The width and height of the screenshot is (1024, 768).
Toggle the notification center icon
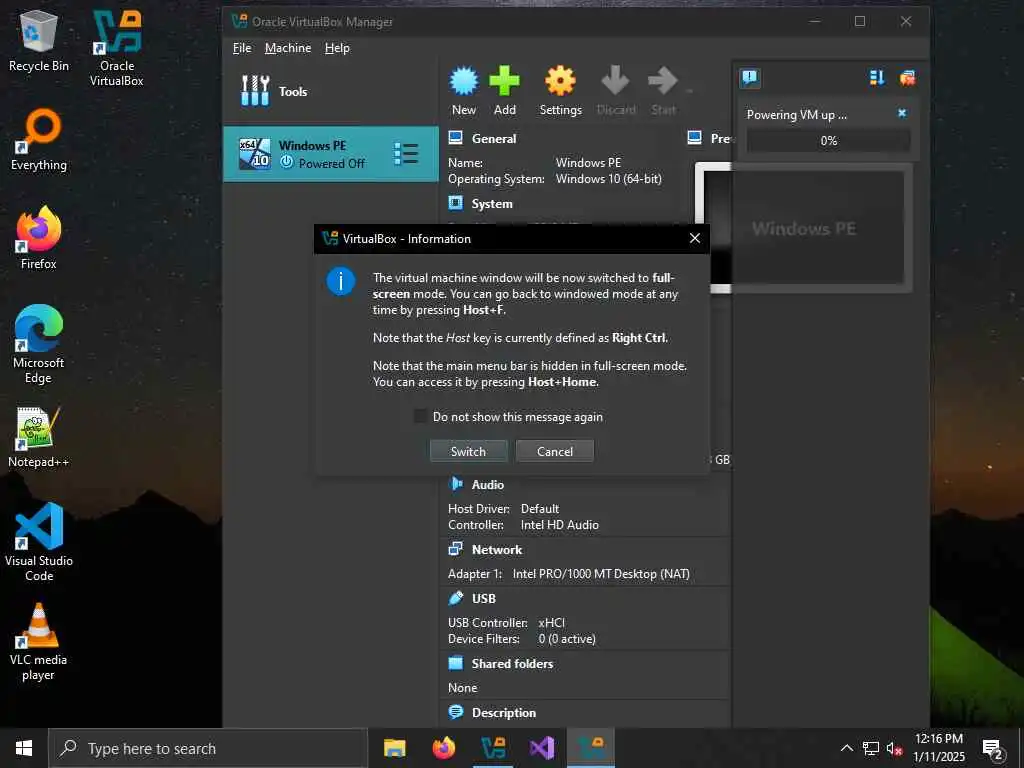click(750, 78)
